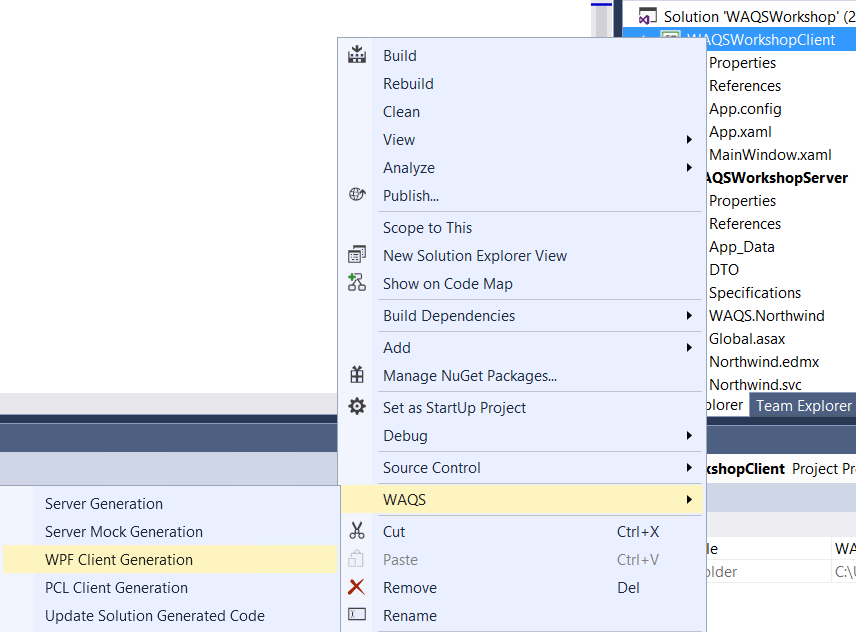Select the App_Data folder

point(742,247)
